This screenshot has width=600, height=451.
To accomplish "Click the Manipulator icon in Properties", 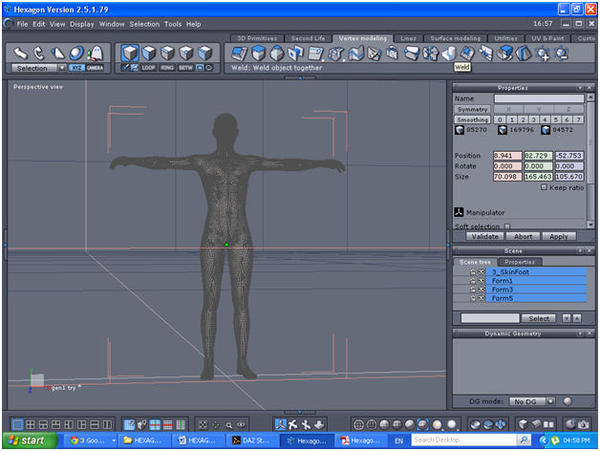I will (459, 213).
